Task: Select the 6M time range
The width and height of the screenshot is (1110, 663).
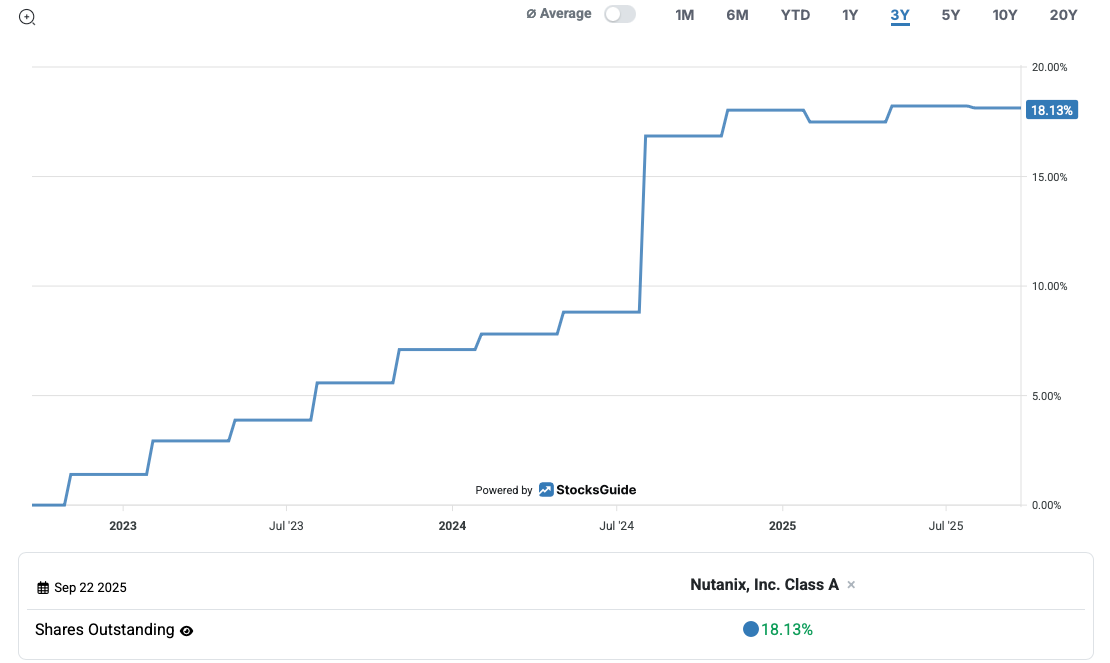Action: pyautogui.click(x=737, y=15)
